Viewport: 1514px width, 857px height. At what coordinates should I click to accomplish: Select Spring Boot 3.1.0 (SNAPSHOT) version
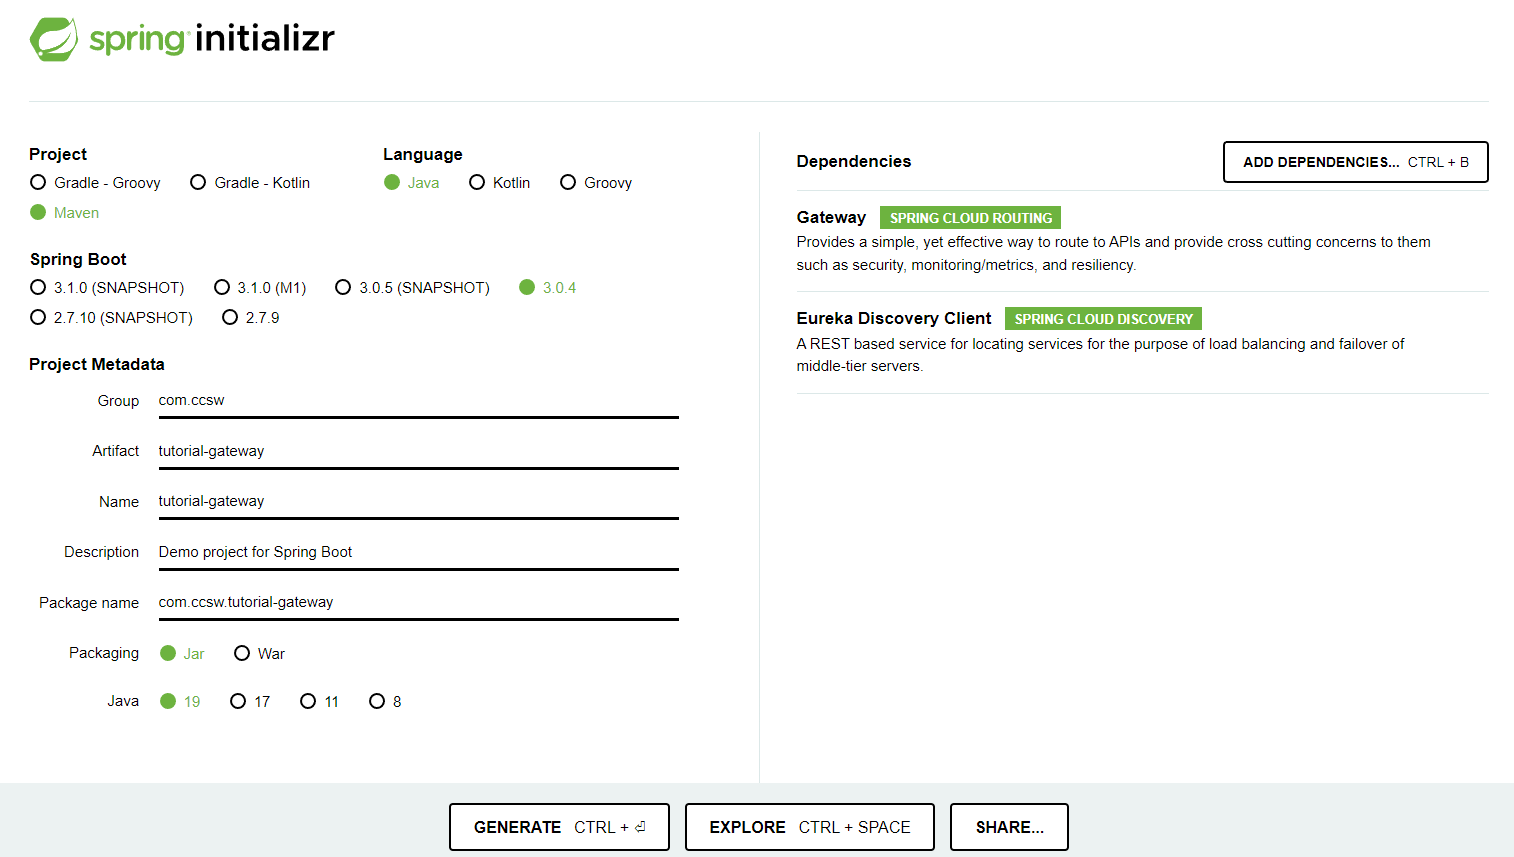tap(39, 287)
